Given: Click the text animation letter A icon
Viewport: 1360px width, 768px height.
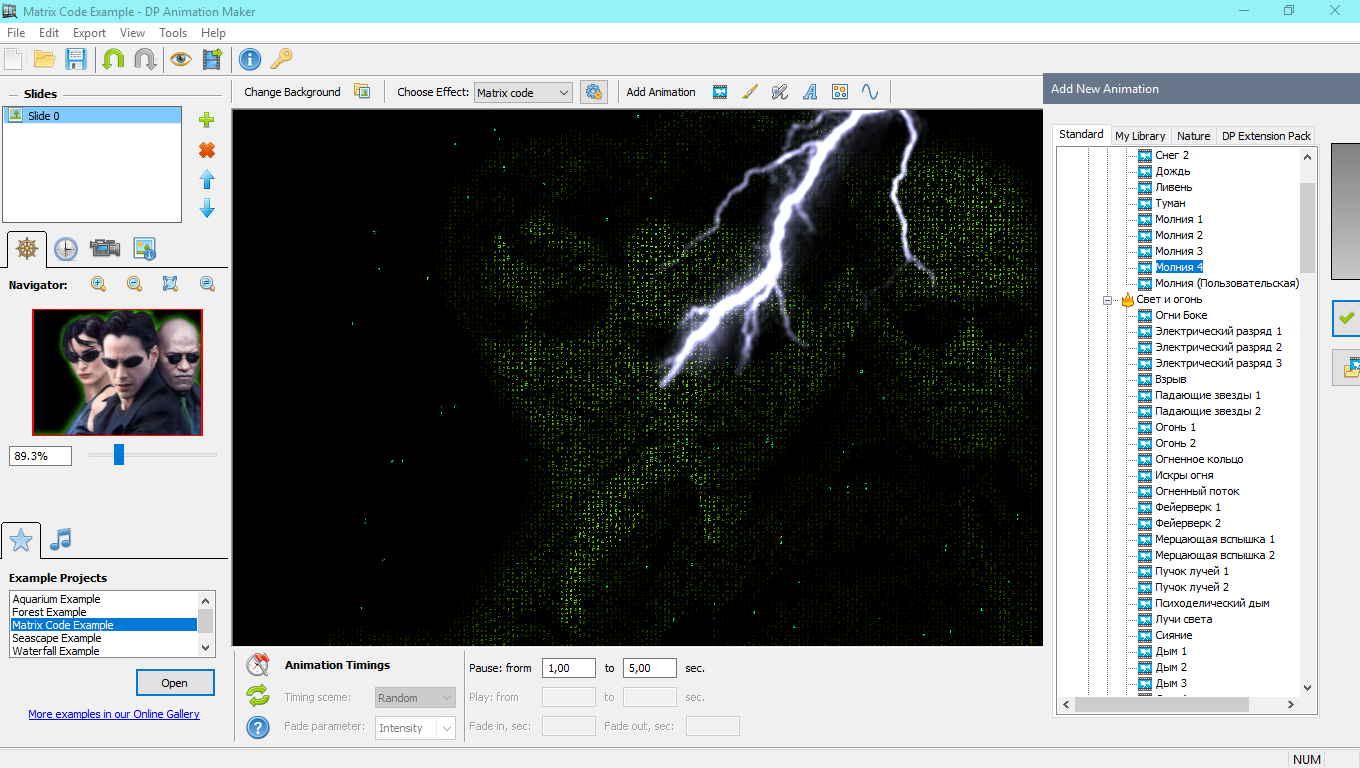Looking at the screenshot, I should point(810,92).
